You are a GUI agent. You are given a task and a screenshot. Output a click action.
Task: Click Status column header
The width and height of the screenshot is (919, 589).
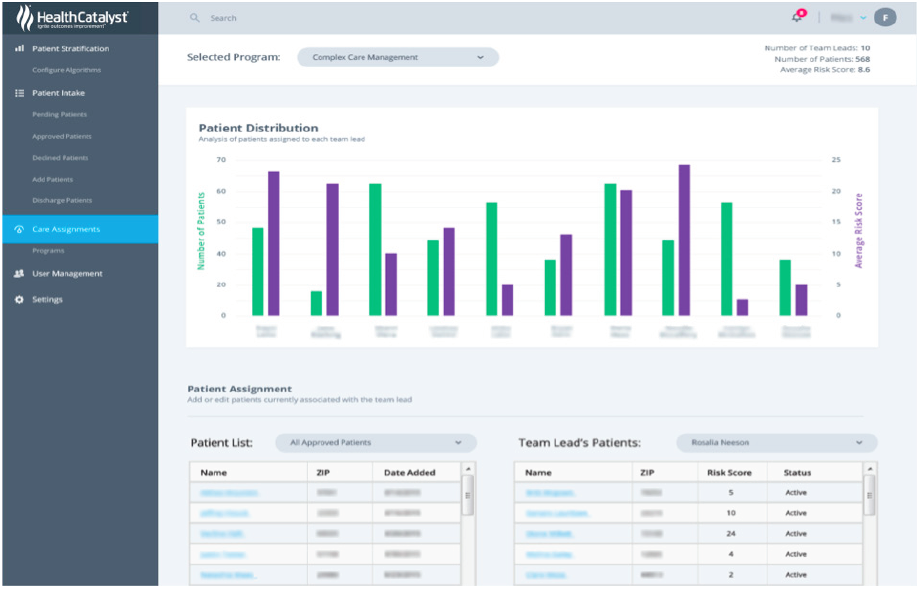(797, 472)
